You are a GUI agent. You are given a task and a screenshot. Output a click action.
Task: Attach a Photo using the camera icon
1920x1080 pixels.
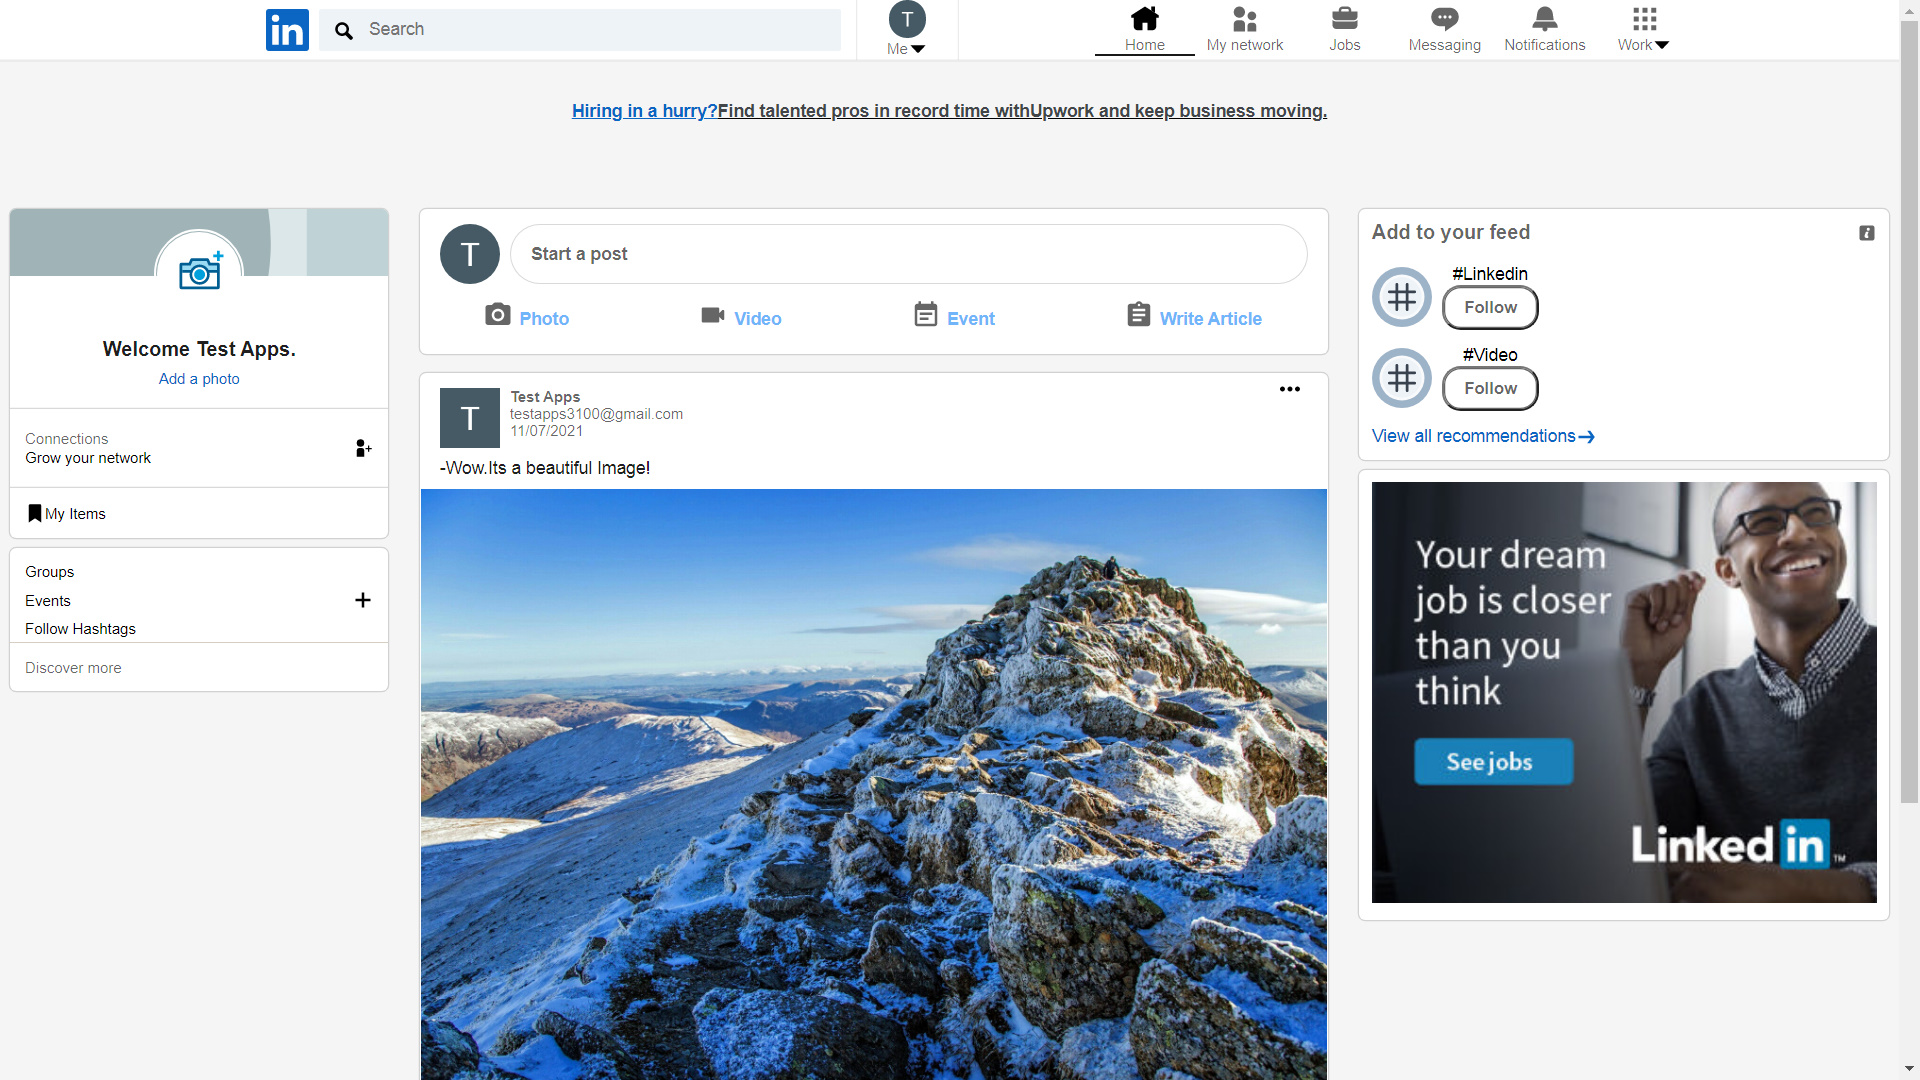(499, 314)
